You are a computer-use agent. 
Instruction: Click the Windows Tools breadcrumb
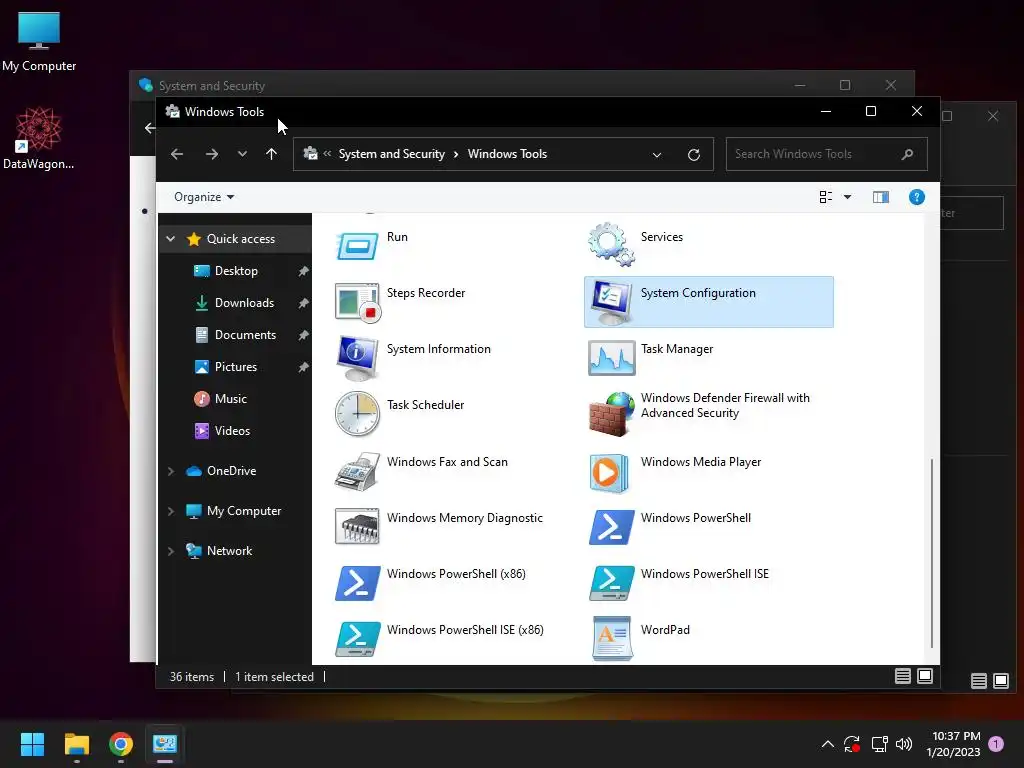507,154
